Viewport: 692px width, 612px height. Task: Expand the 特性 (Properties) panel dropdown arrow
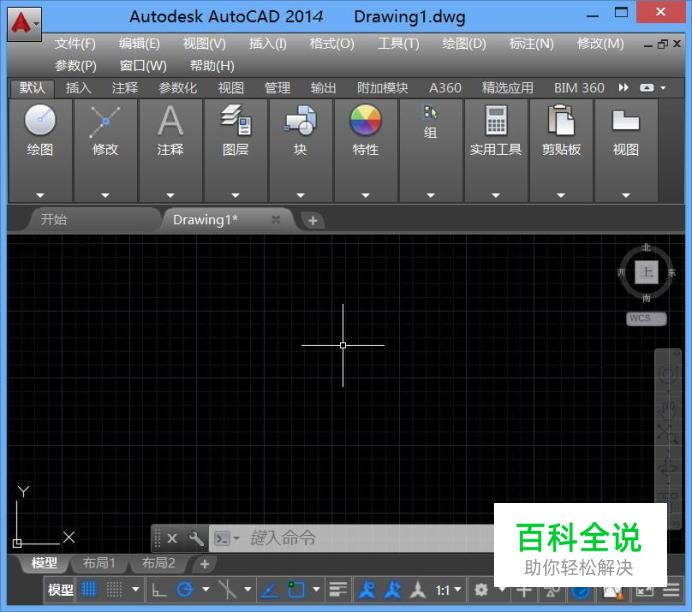pyautogui.click(x=366, y=195)
